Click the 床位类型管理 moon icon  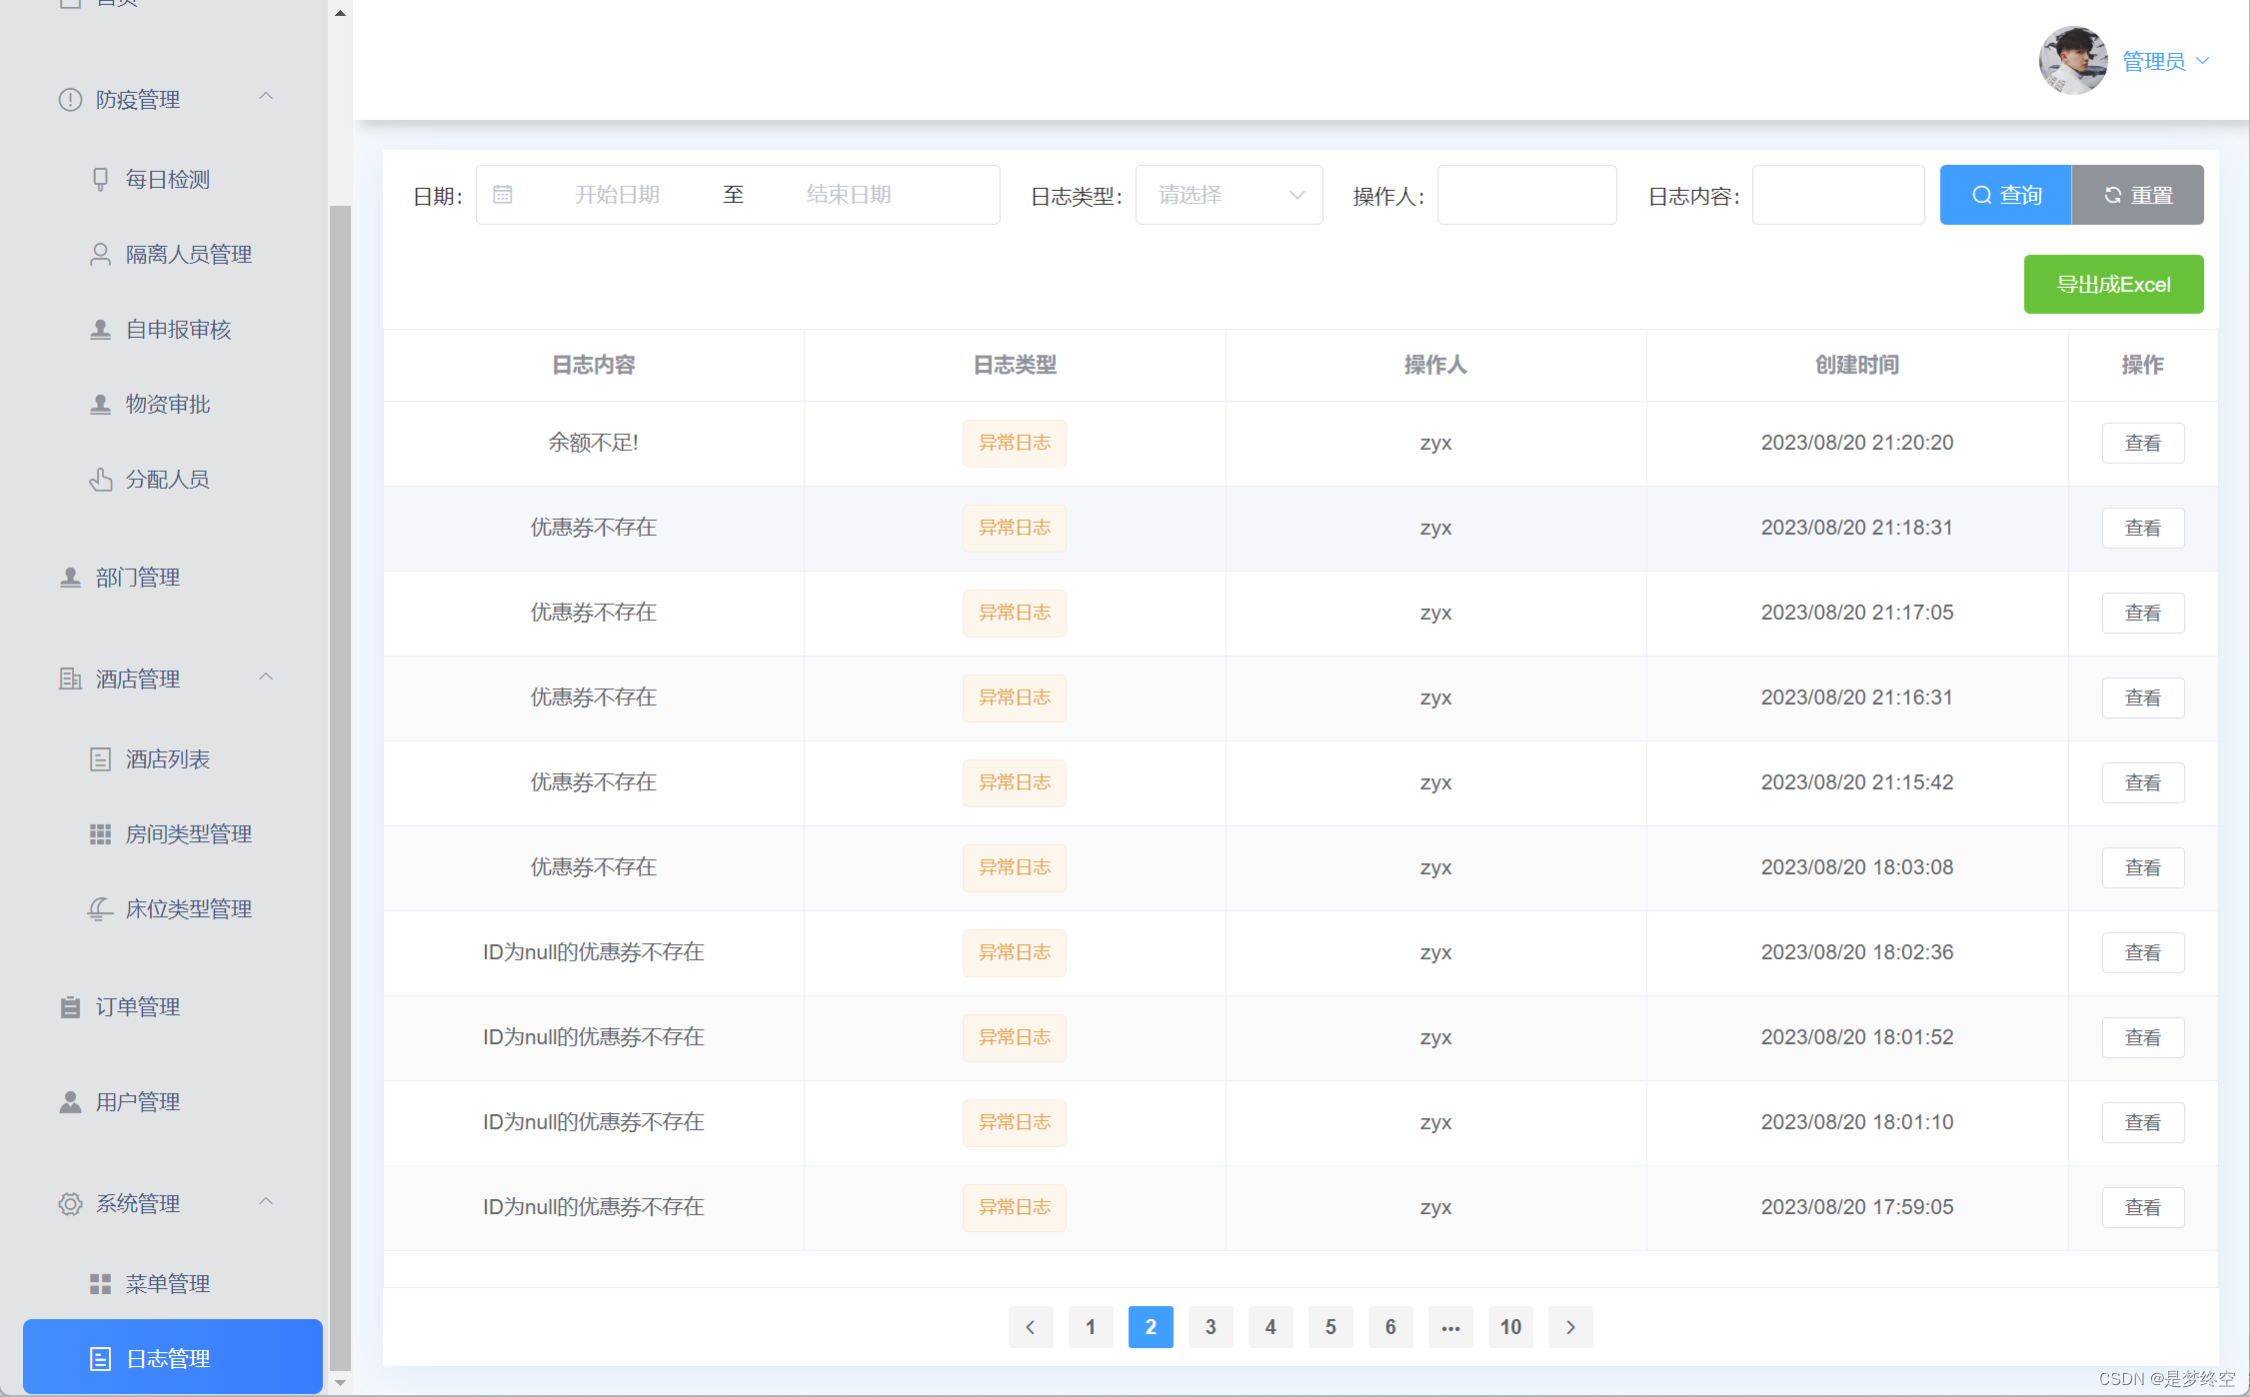pos(100,909)
